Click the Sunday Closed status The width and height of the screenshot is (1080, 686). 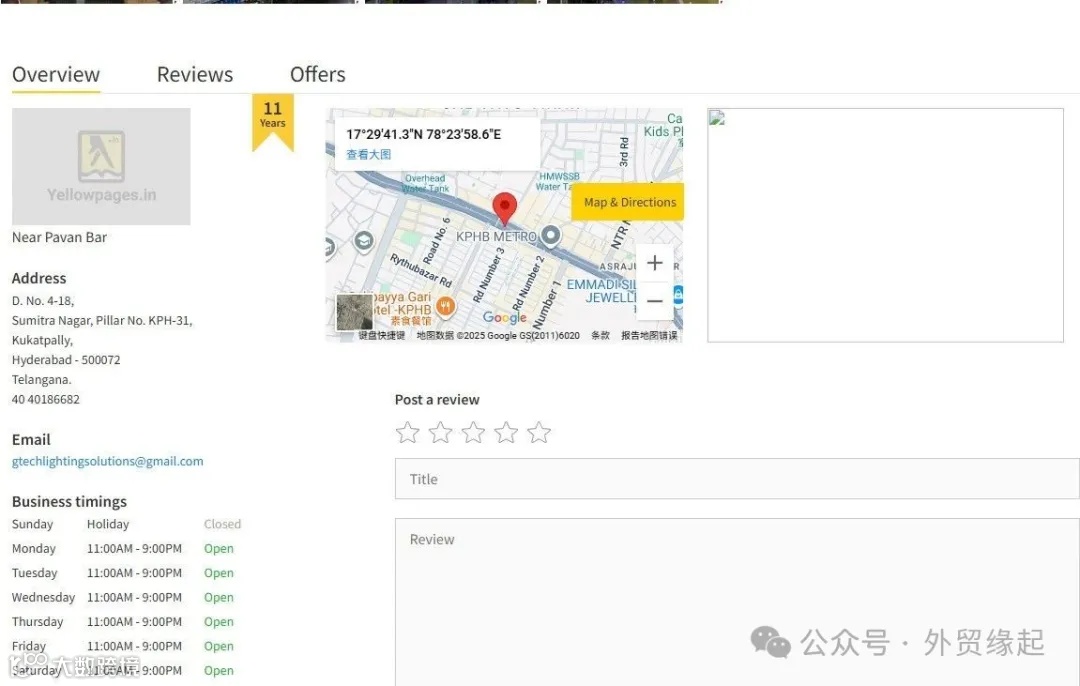click(x=222, y=524)
